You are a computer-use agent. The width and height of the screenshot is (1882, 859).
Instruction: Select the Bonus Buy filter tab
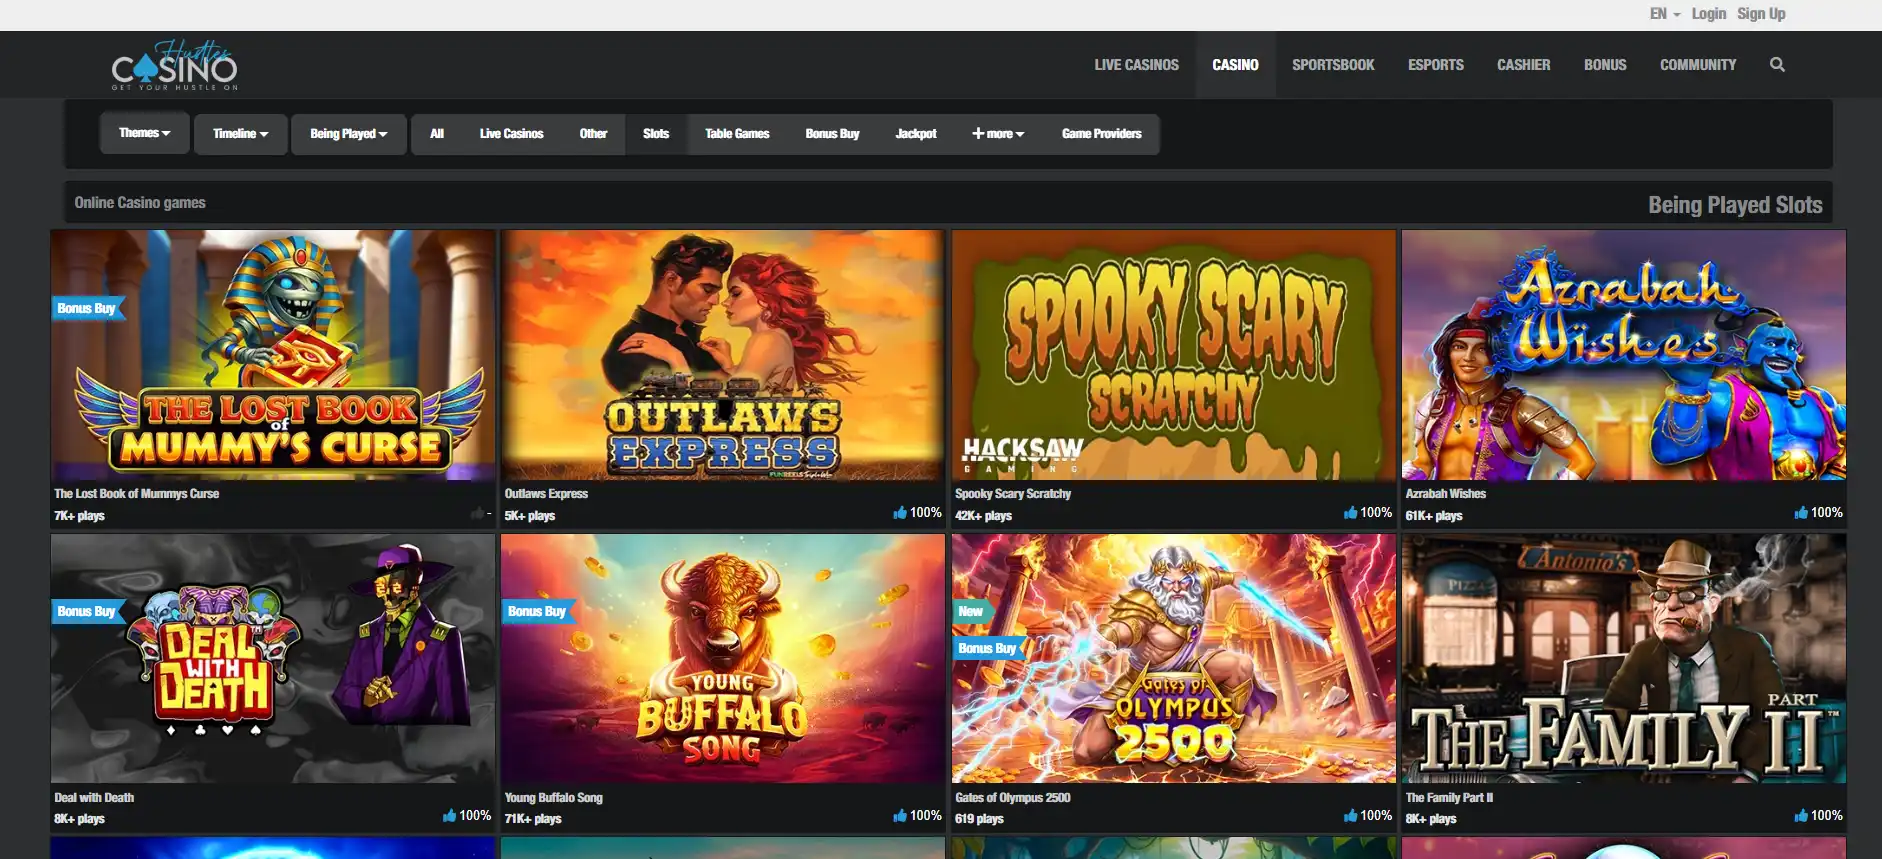(832, 133)
